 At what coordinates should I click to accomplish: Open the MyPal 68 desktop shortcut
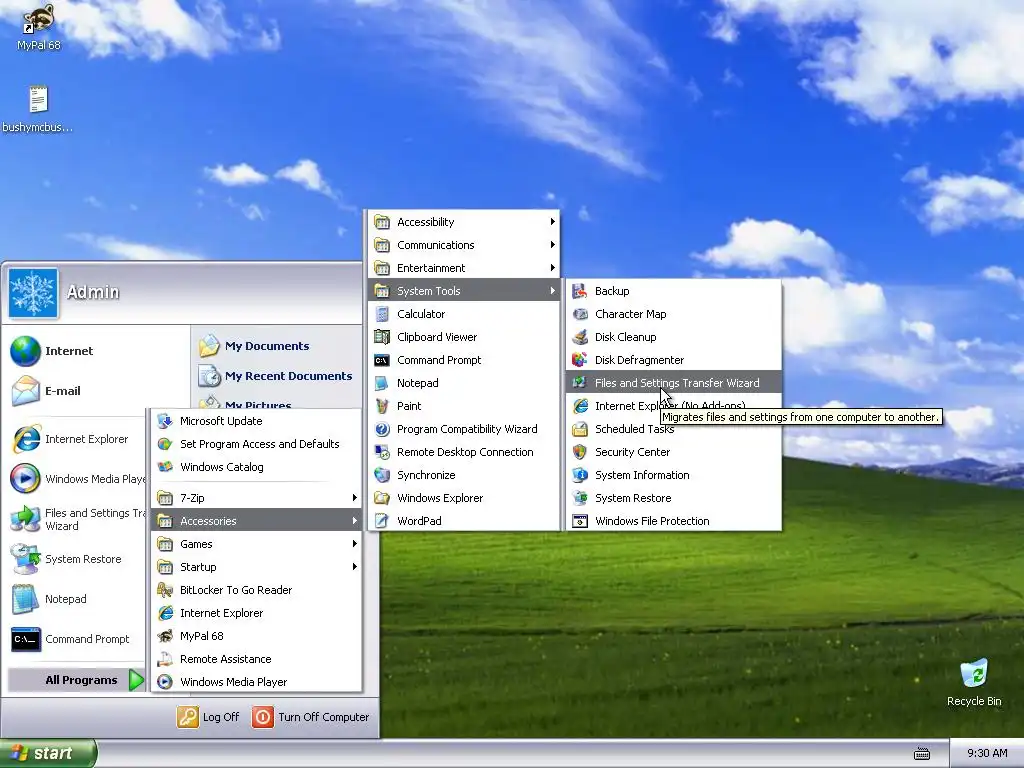click(39, 26)
